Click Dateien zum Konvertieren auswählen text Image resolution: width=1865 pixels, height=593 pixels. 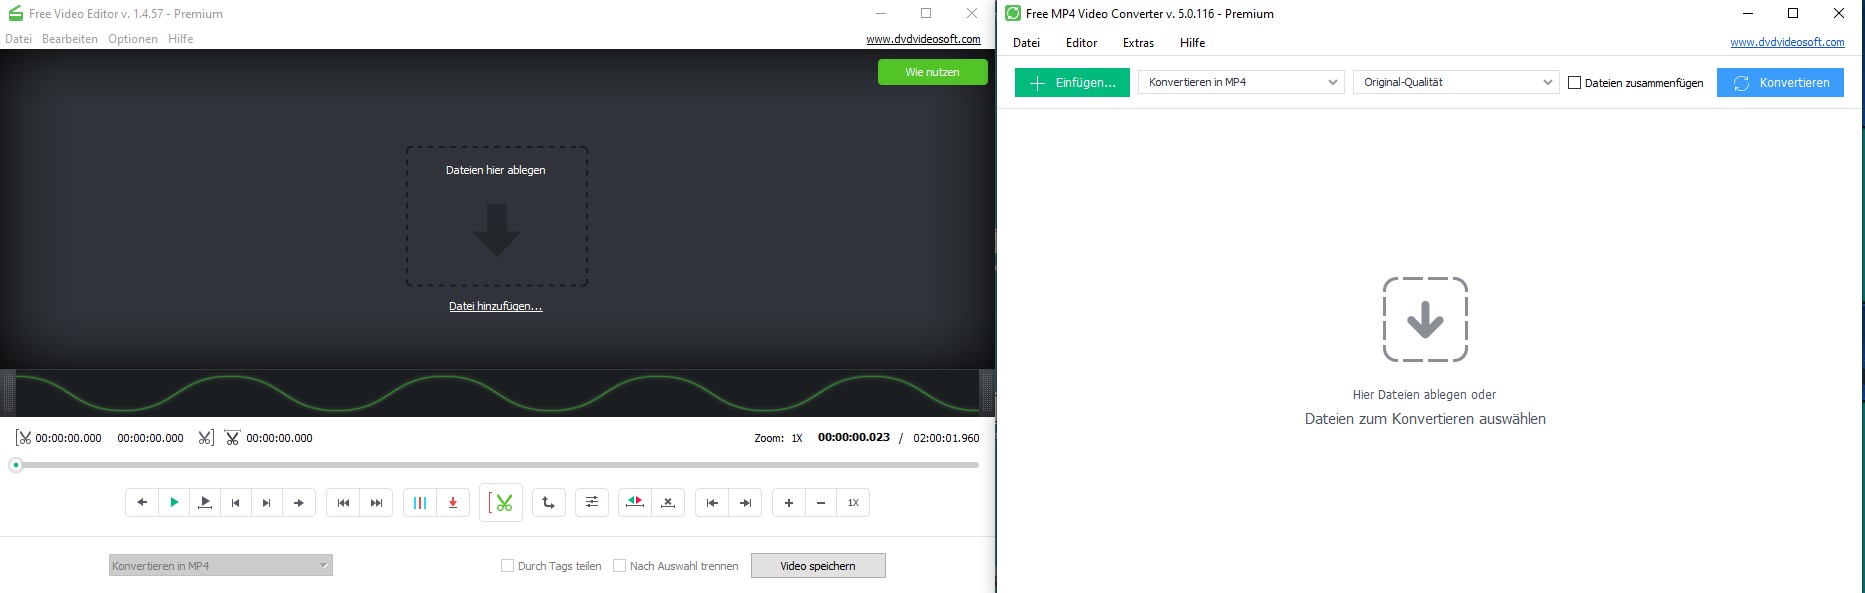[1425, 419]
